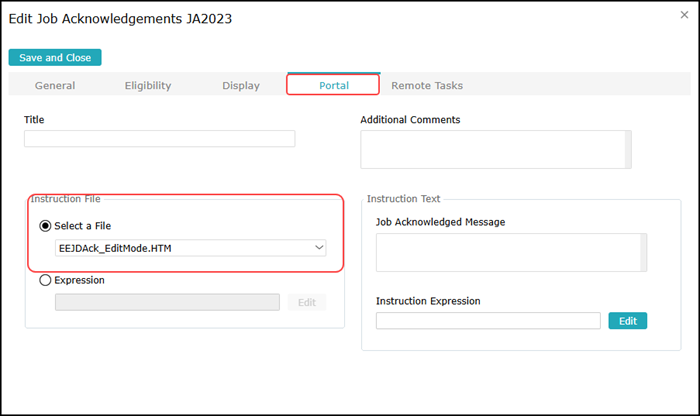Close the Edit Job Acknowledgements dialog

[684, 15]
